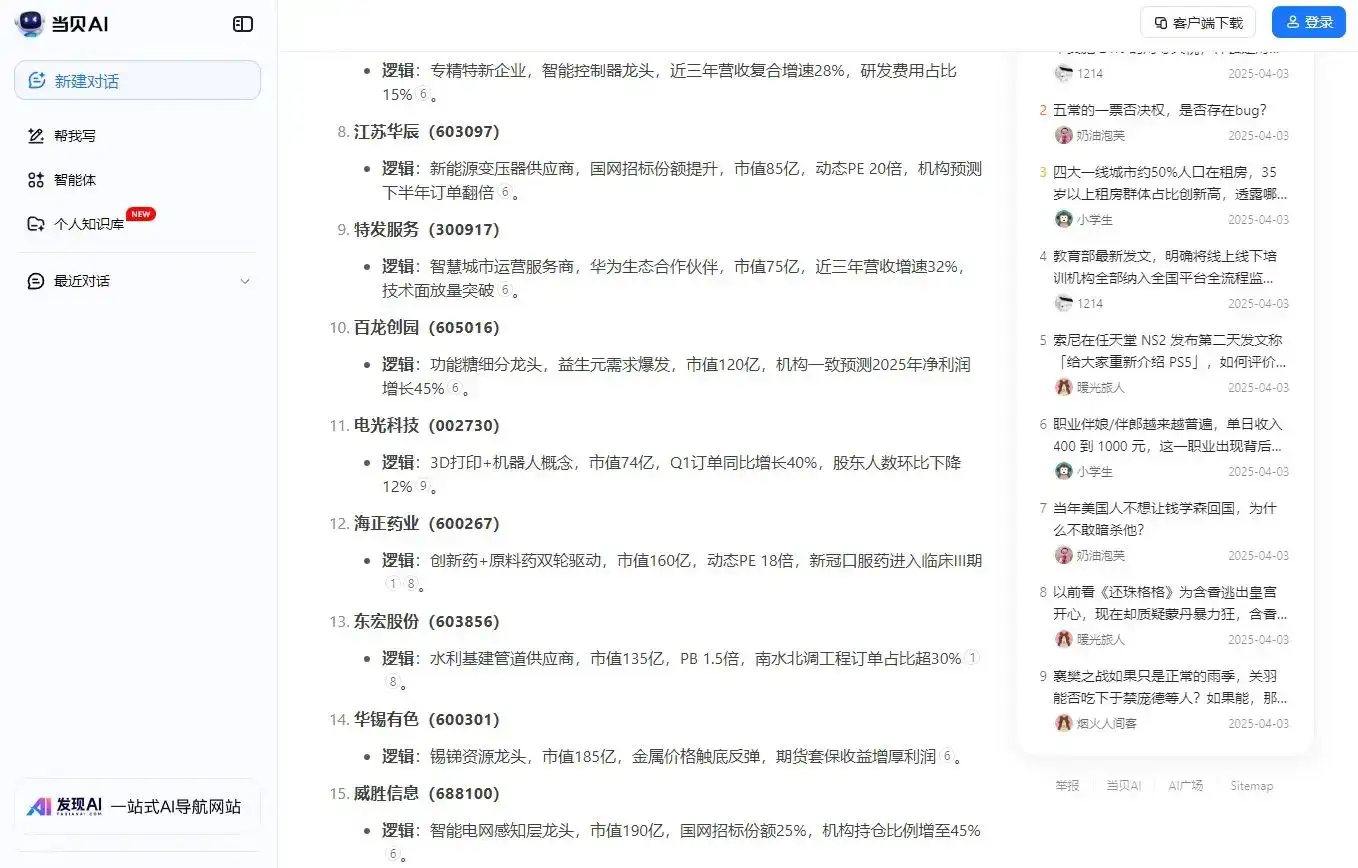
Task: Click the NEW badge on 个人知识库
Action: click(140, 213)
